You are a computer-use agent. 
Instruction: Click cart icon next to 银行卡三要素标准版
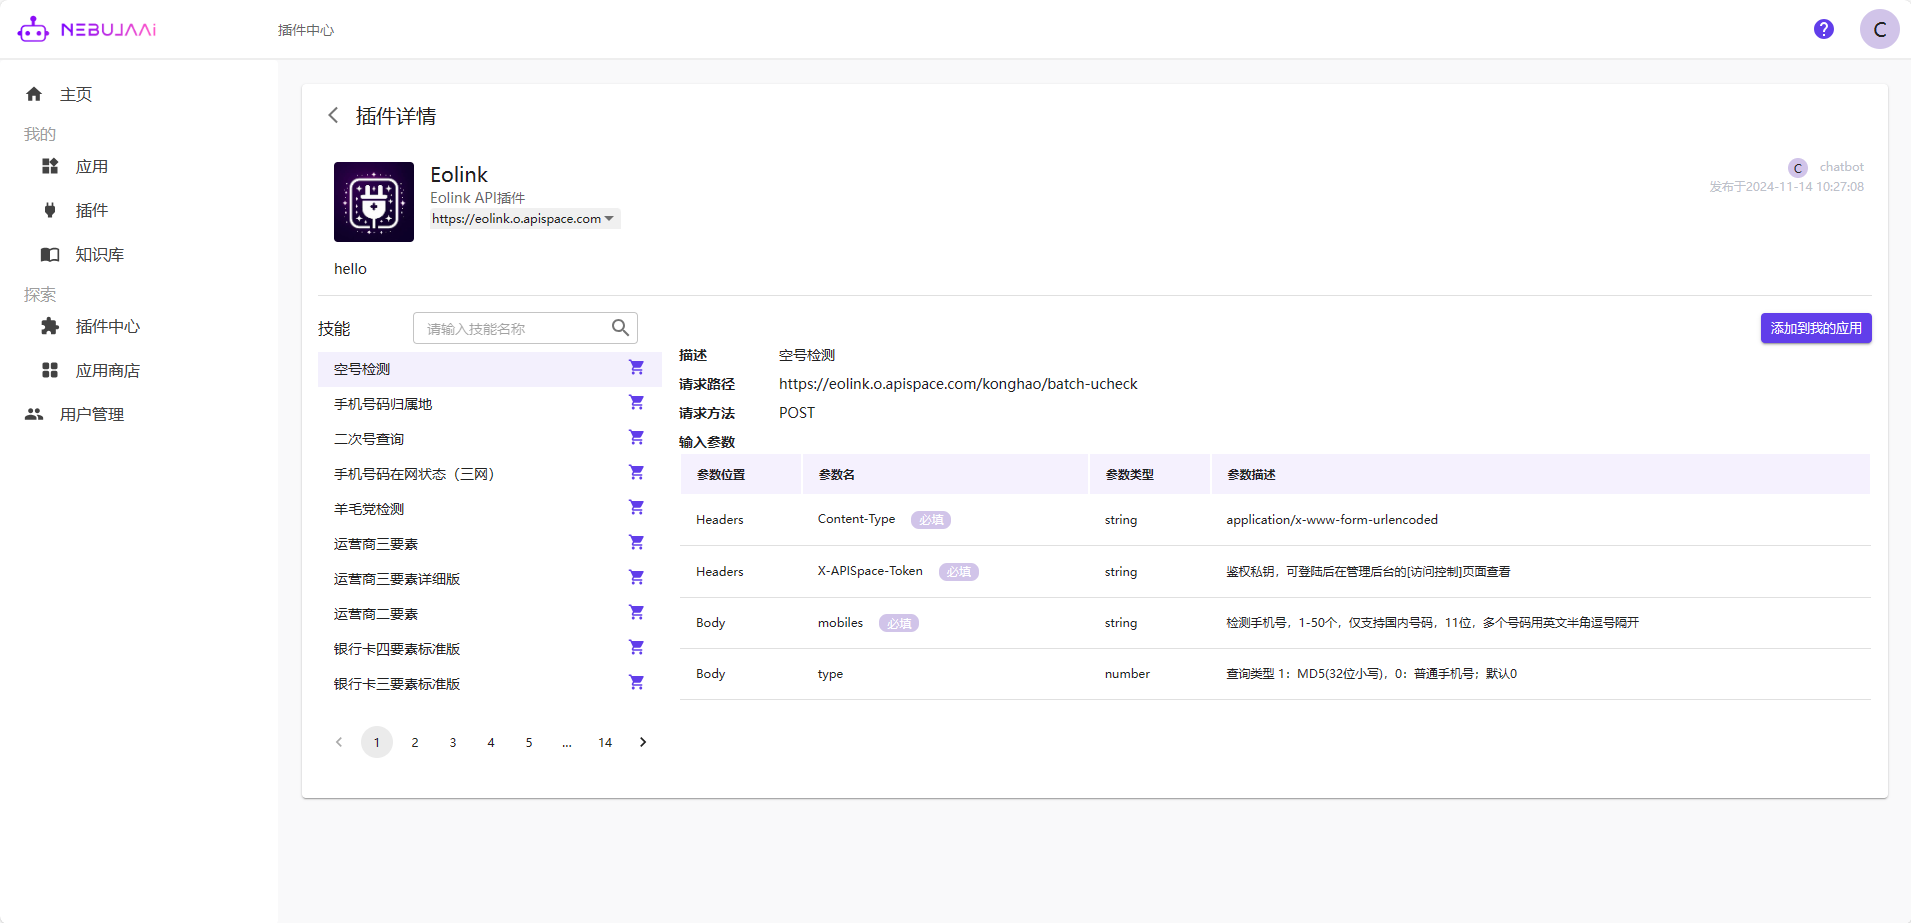point(636,683)
